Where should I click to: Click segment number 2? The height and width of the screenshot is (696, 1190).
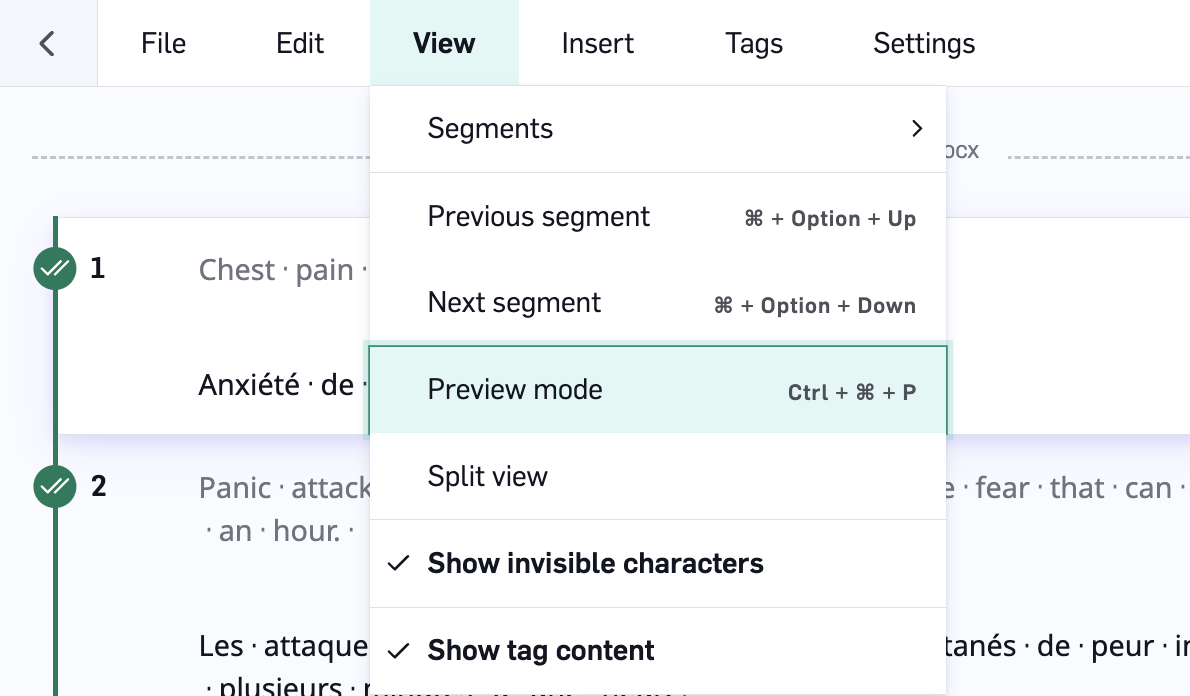[99, 486]
